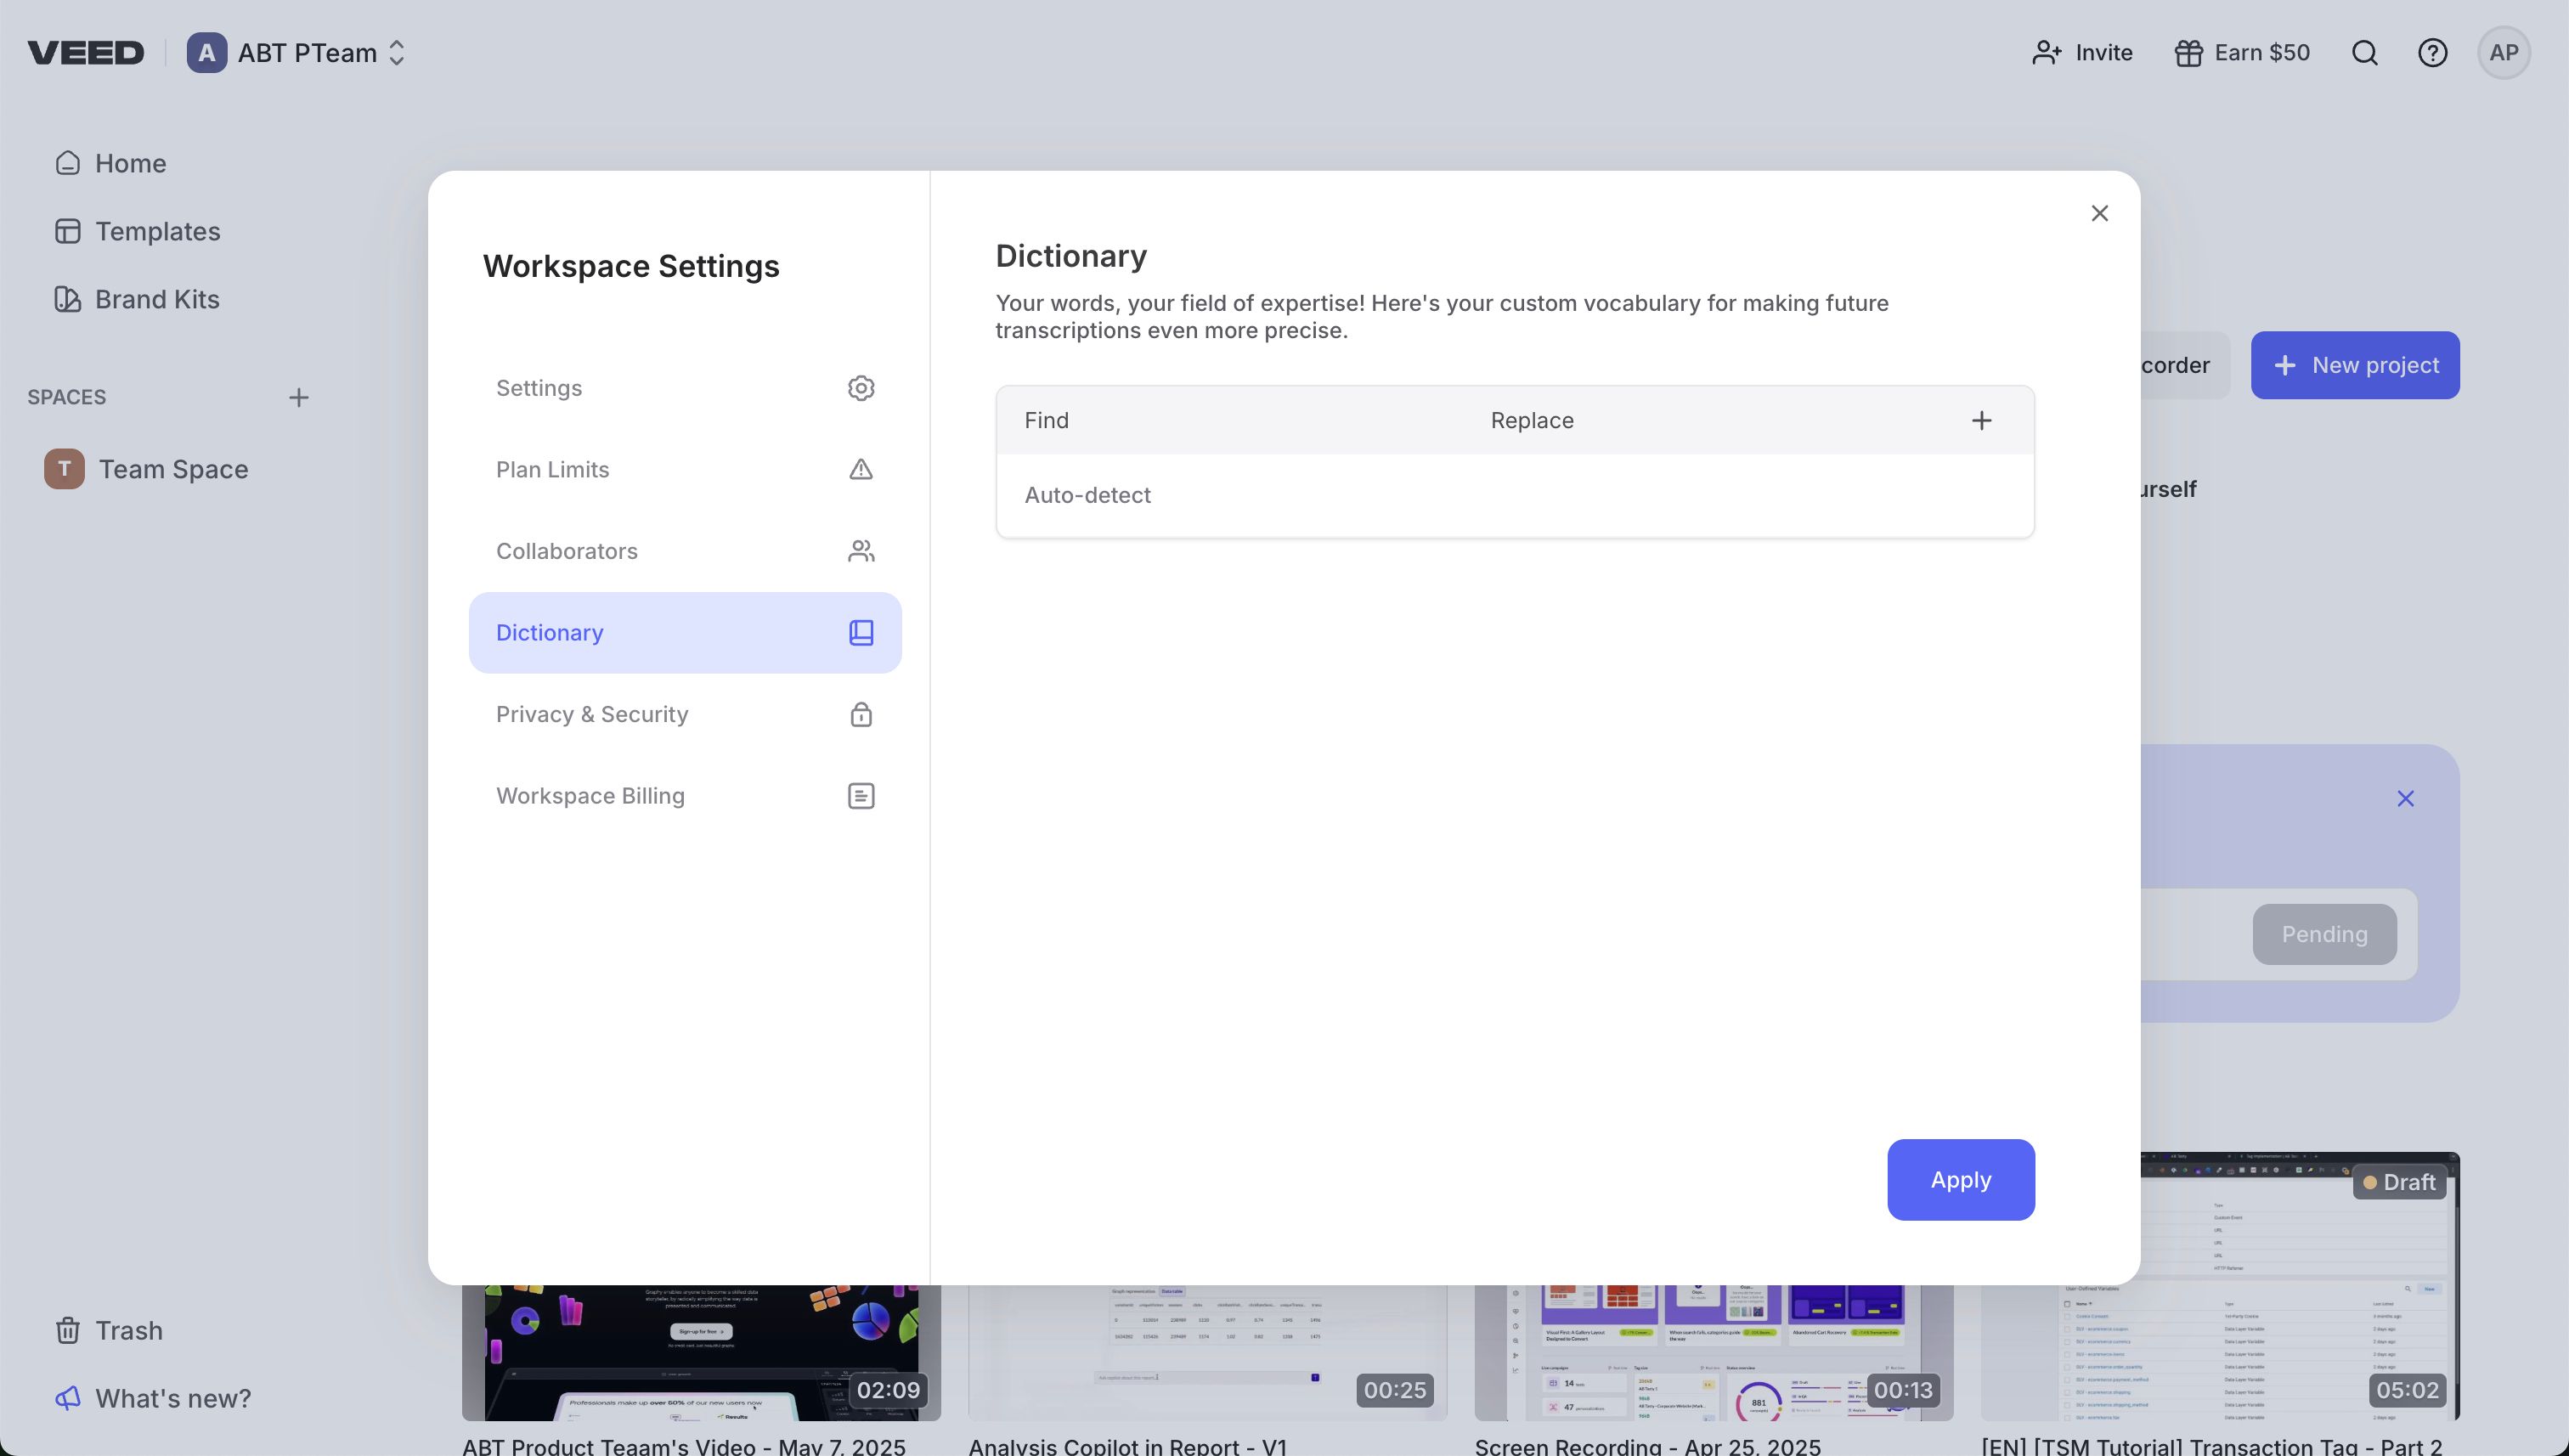Click the Auto-detect row
This screenshot has width=2569, height=1456.
[1515, 495]
